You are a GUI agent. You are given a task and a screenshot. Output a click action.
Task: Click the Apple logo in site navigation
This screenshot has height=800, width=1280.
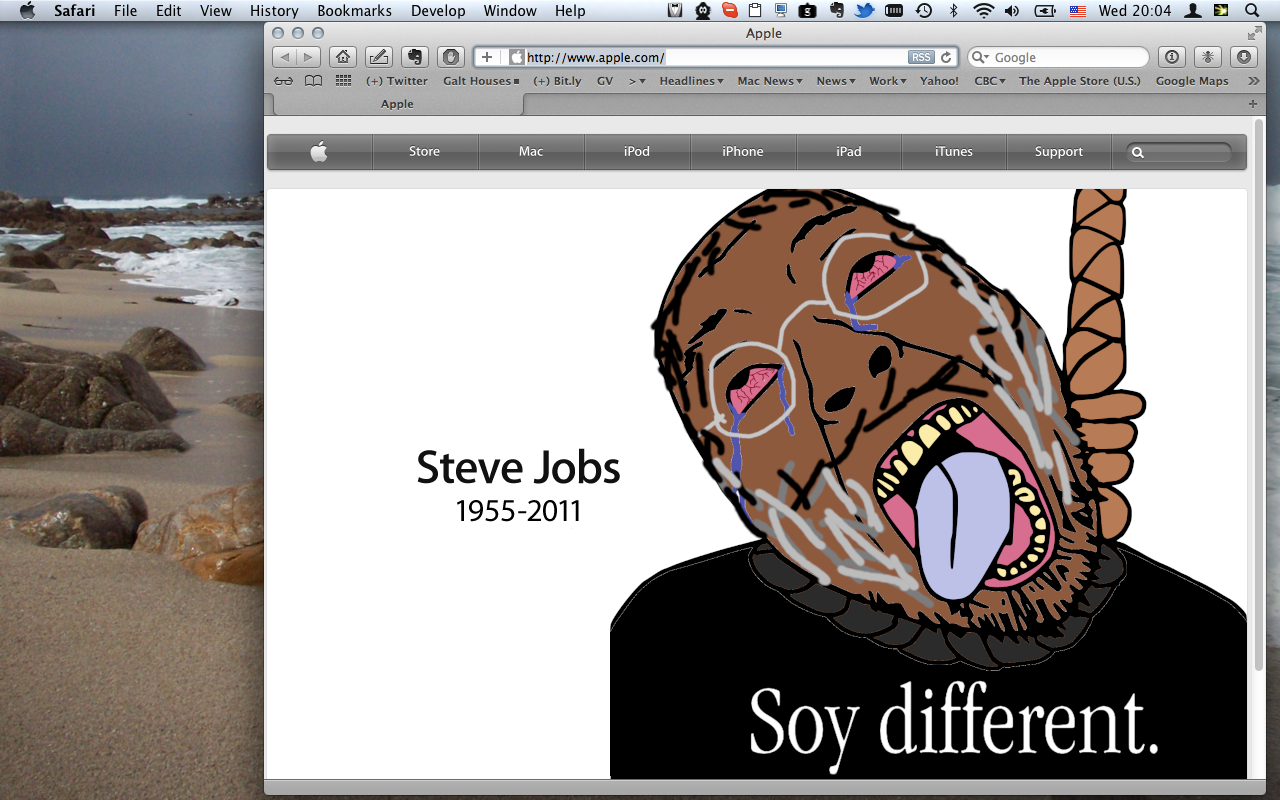[319, 152]
